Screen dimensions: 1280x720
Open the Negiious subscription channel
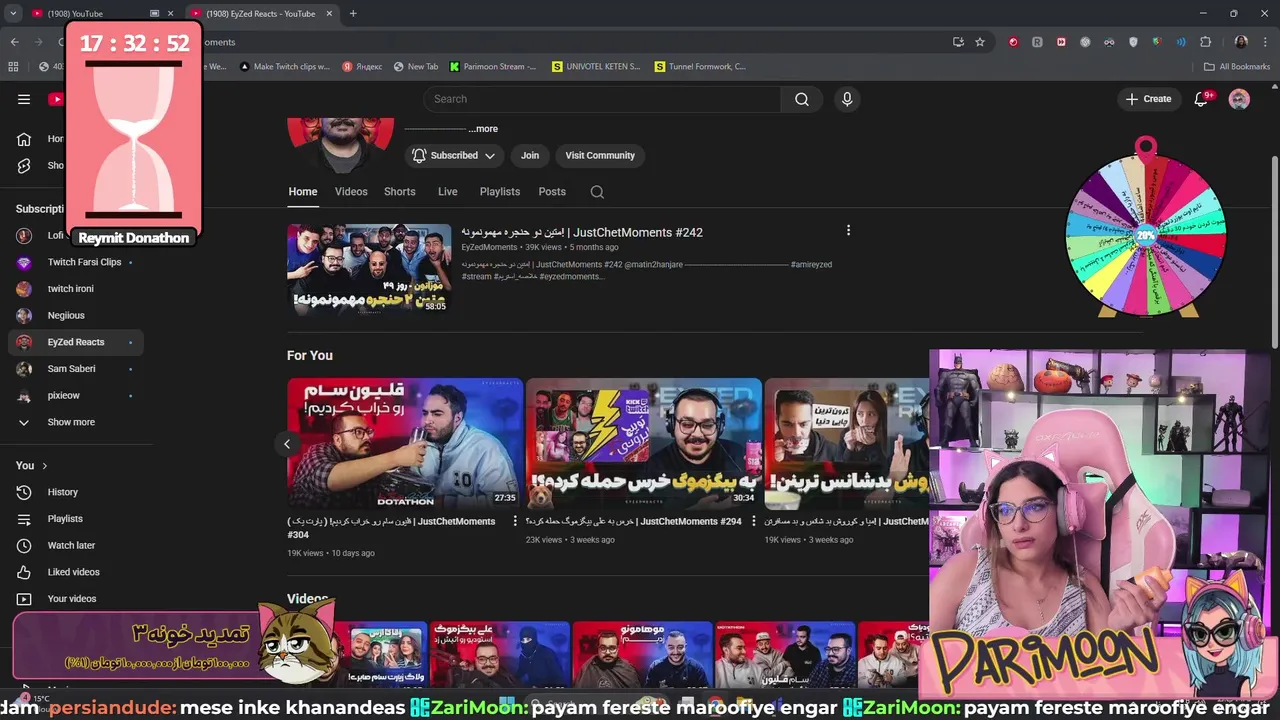76,315
